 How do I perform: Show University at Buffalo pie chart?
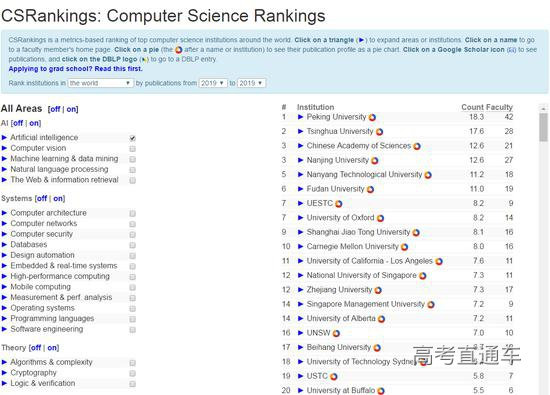click(x=381, y=391)
